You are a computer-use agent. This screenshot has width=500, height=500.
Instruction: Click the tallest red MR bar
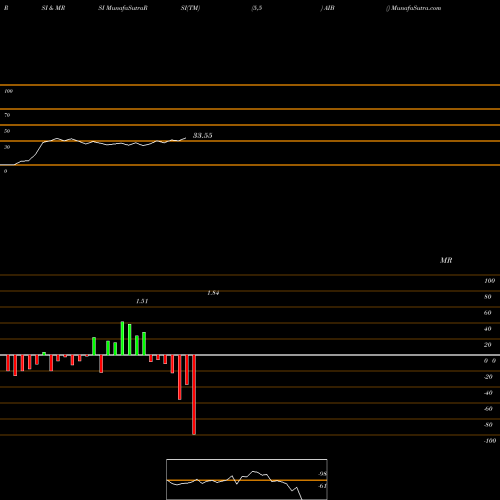point(194,395)
